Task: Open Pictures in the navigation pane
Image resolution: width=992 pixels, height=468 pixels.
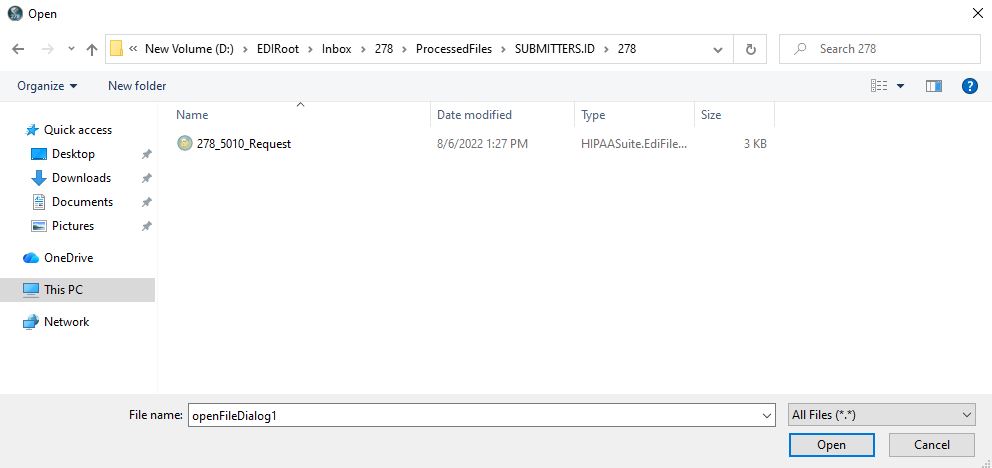Action: (x=73, y=226)
